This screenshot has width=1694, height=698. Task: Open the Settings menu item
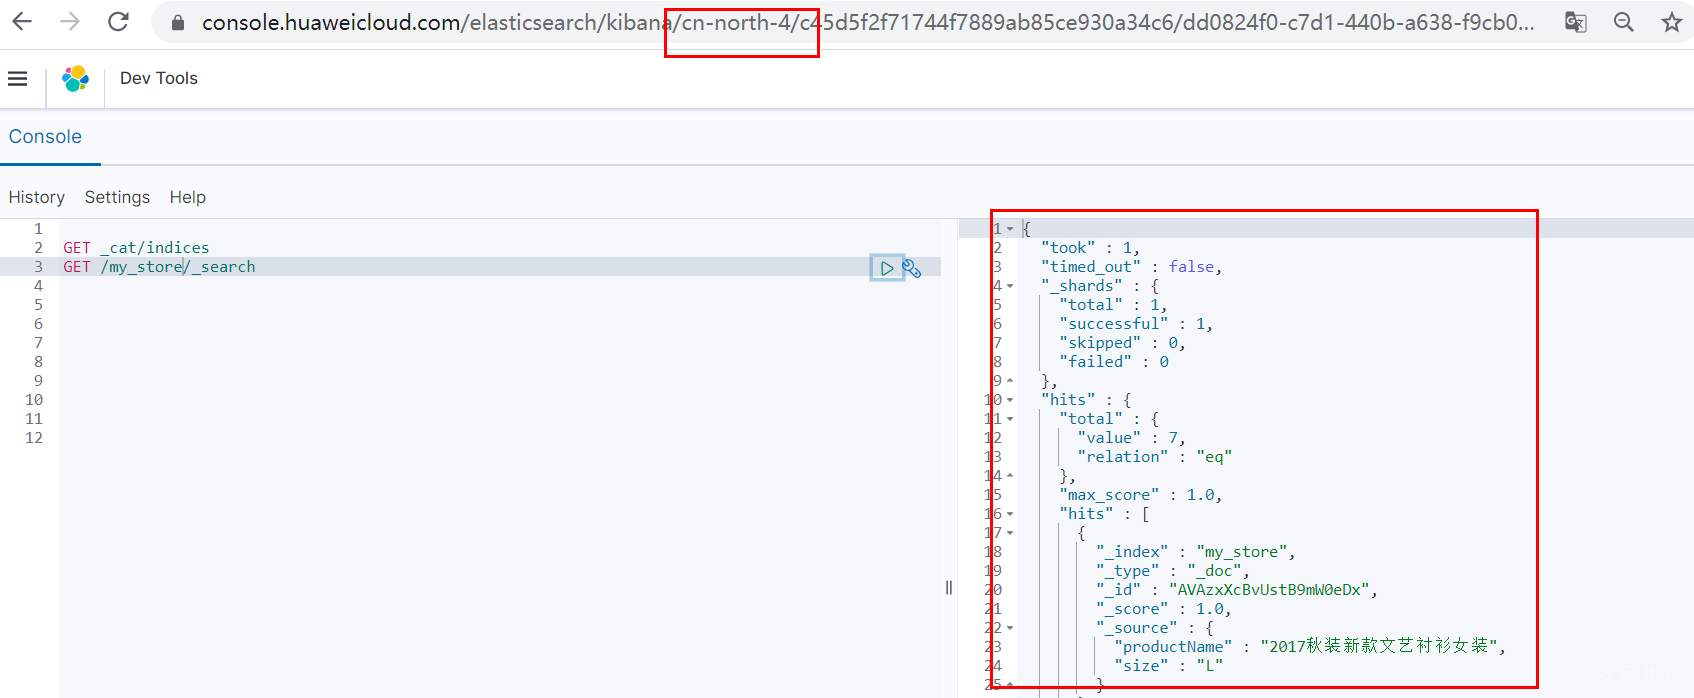click(x=117, y=197)
